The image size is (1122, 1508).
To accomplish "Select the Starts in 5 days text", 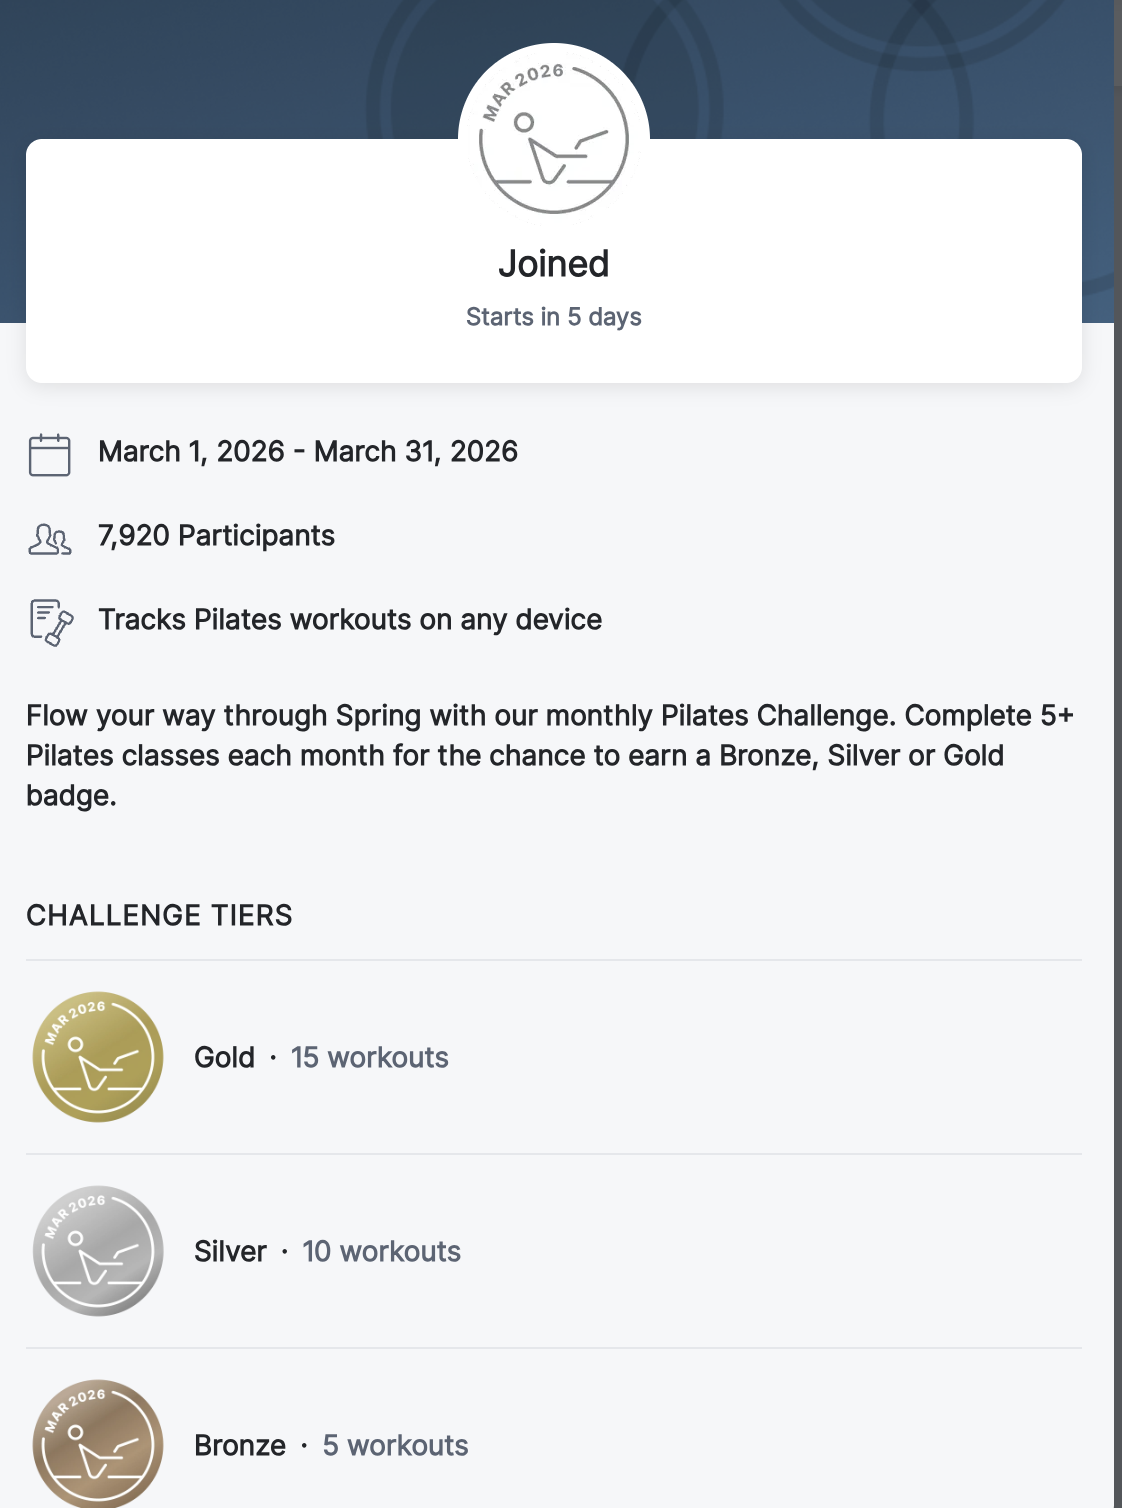I will click(x=554, y=316).
